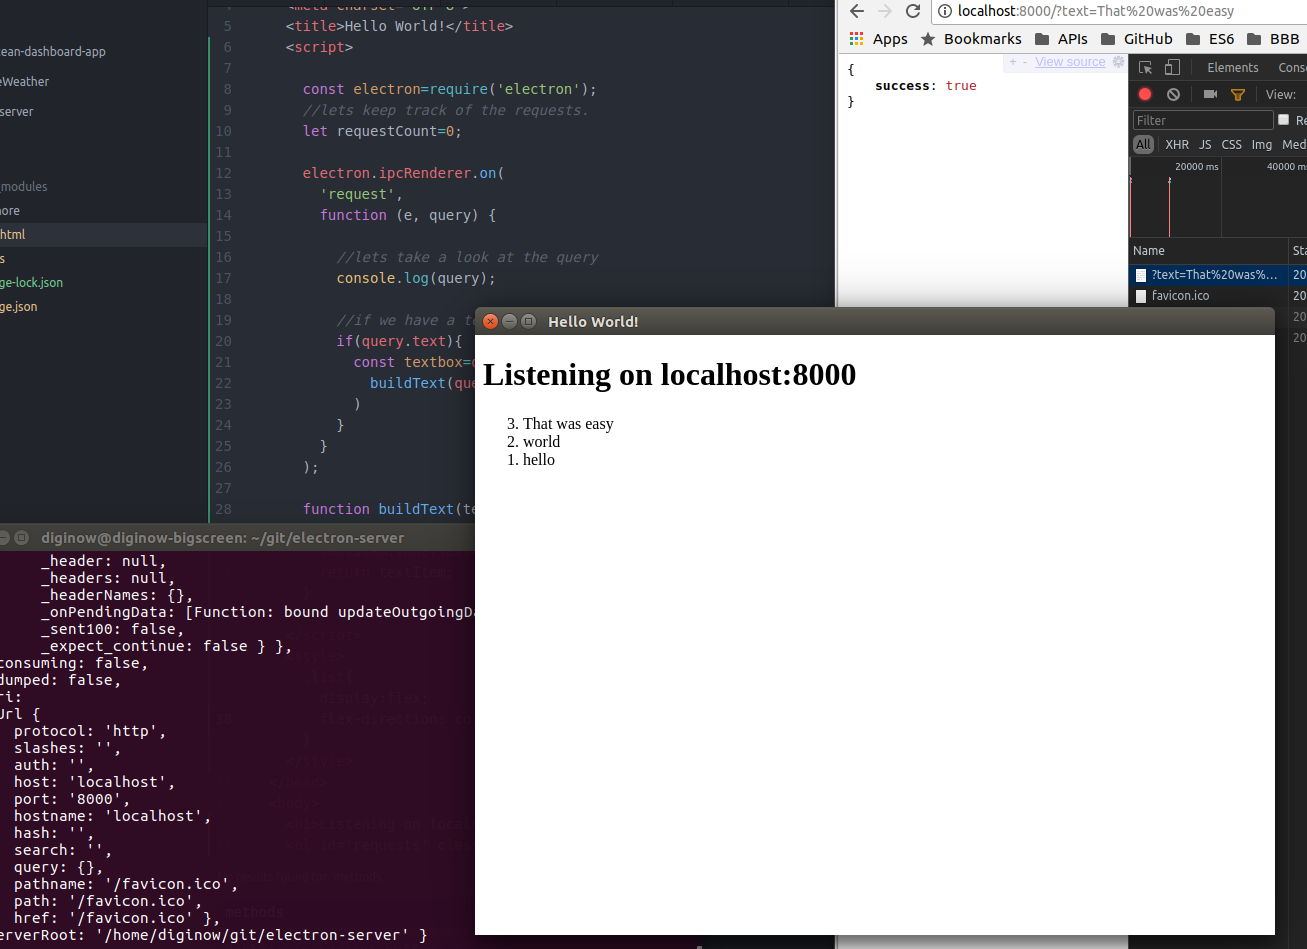The image size is (1307, 949).
Task: Select the All network type filter
Action: [x=1143, y=144]
